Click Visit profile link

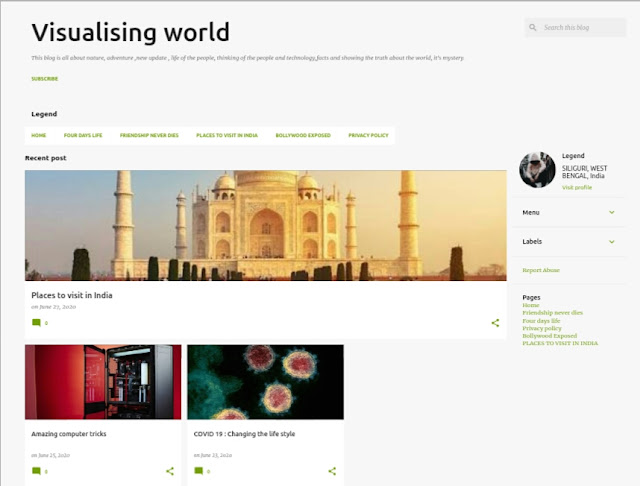pos(577,188)
